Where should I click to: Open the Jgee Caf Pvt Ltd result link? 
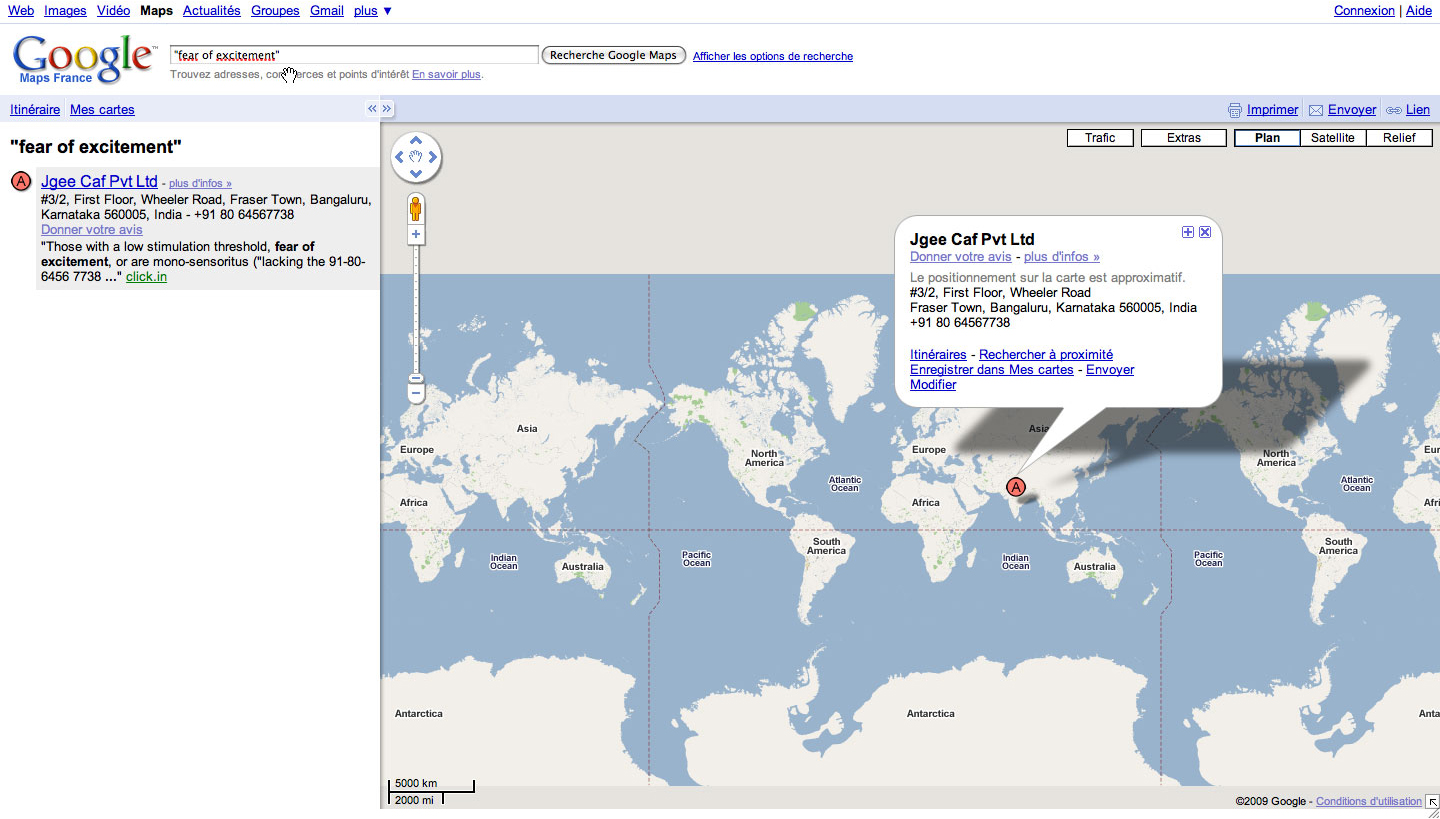click(x=99, y=182)
